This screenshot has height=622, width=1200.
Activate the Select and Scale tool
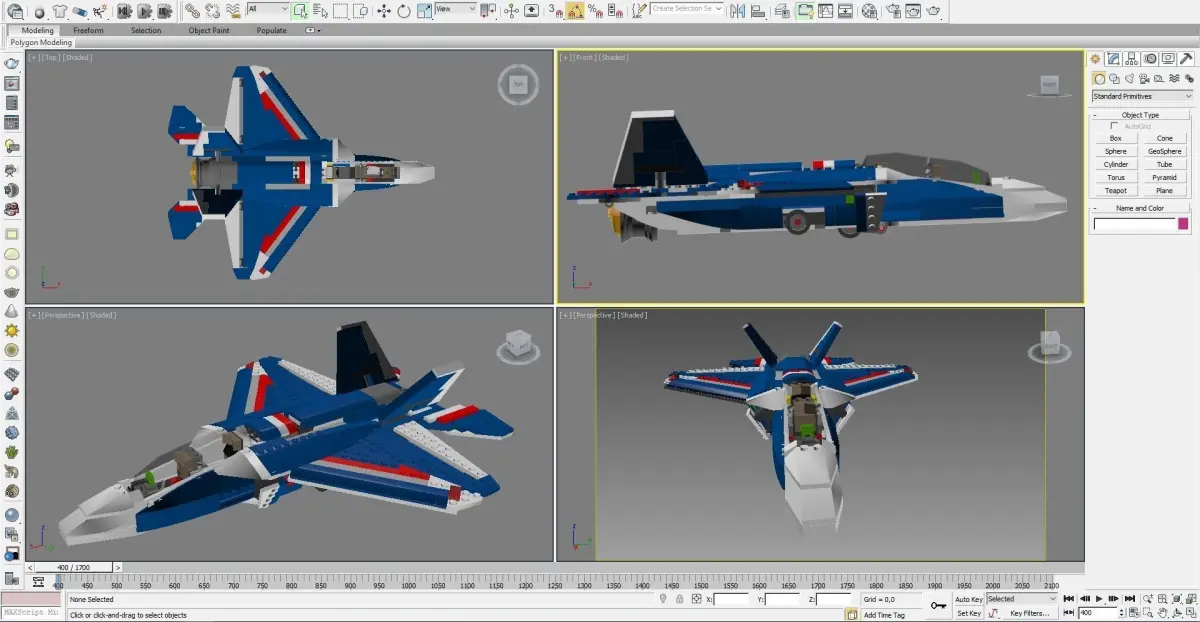[x=424, y=11]
